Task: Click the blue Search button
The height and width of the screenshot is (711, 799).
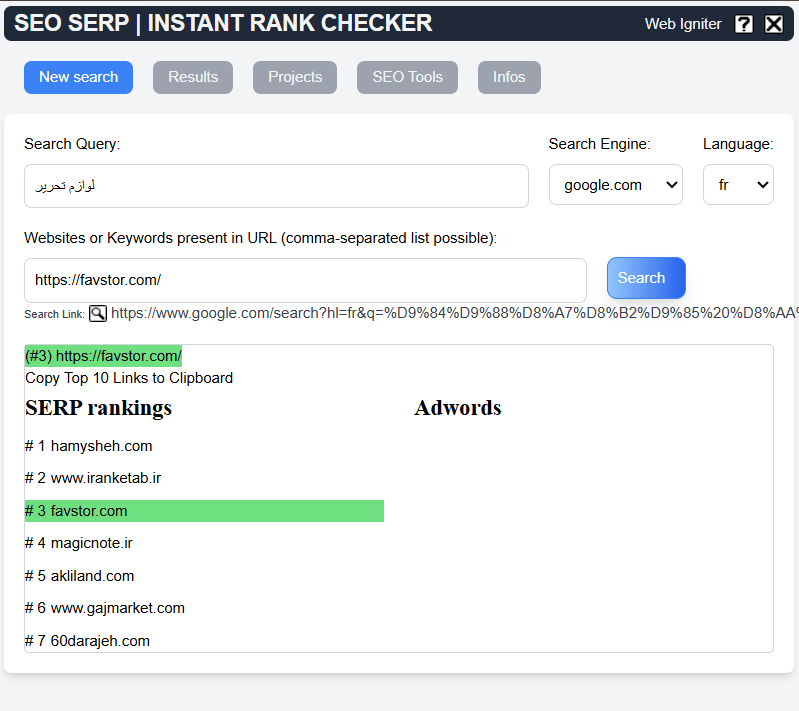Action: (x=646, y=278)
